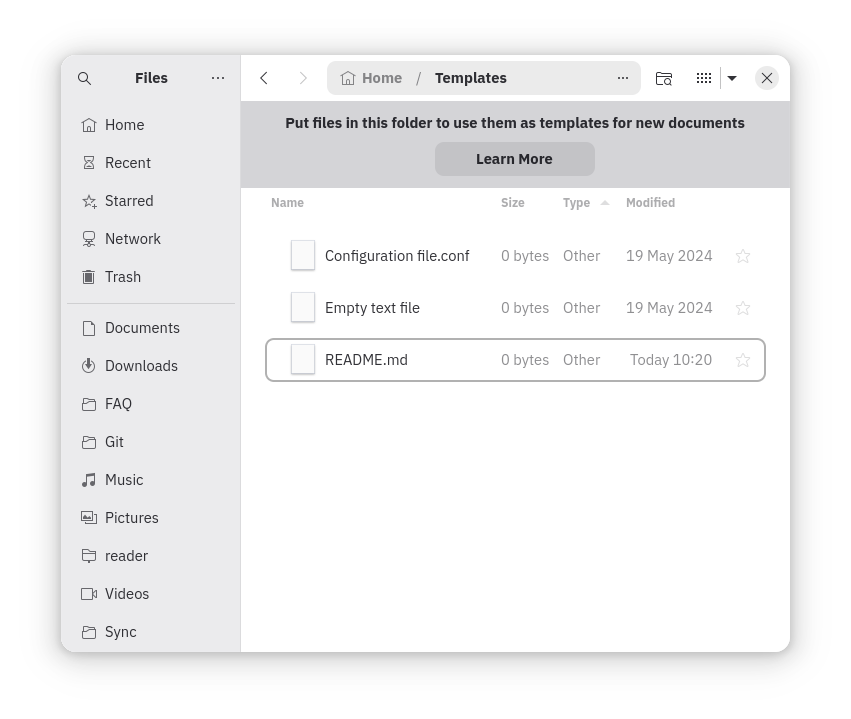The image size is (851, 719).
Task: Click the Configuration file.conf file icon
Action: (303, 256)
